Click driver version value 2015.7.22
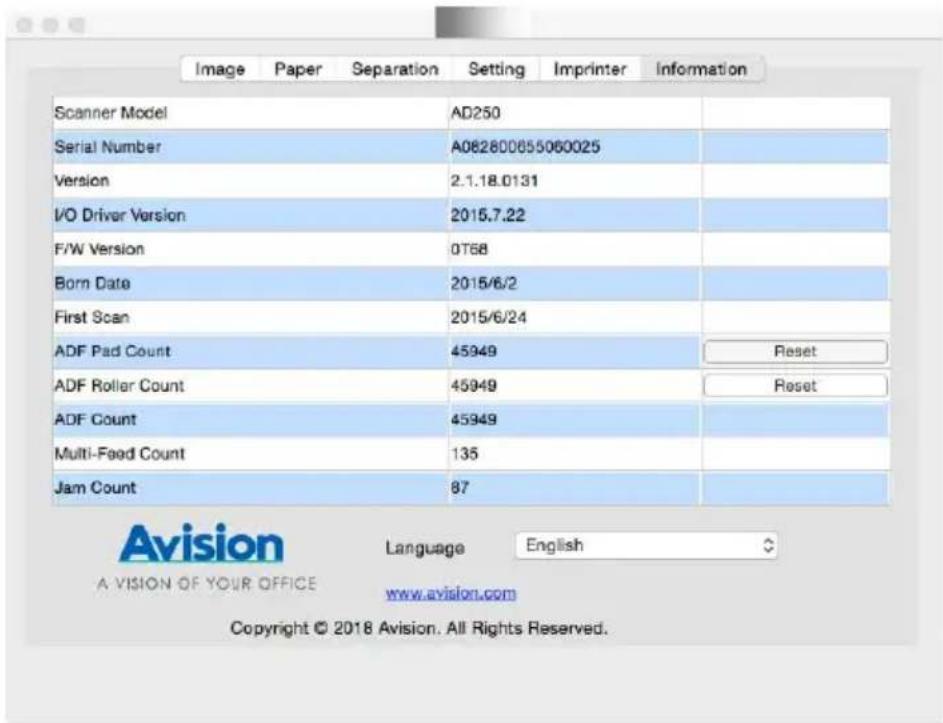The width and height of the screenshot is (943, 723). [x=488, y=215]
